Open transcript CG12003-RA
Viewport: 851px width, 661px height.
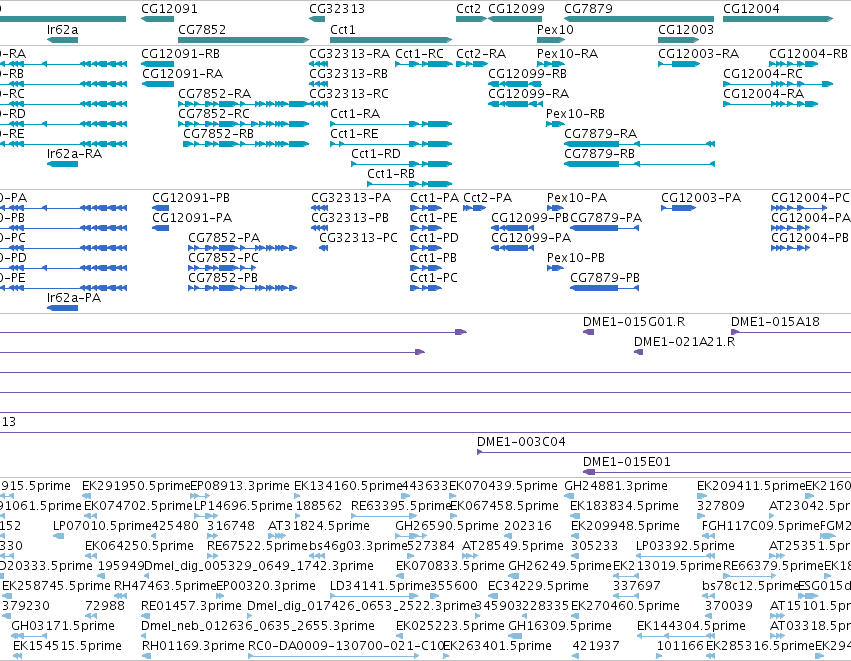[698, 54]
